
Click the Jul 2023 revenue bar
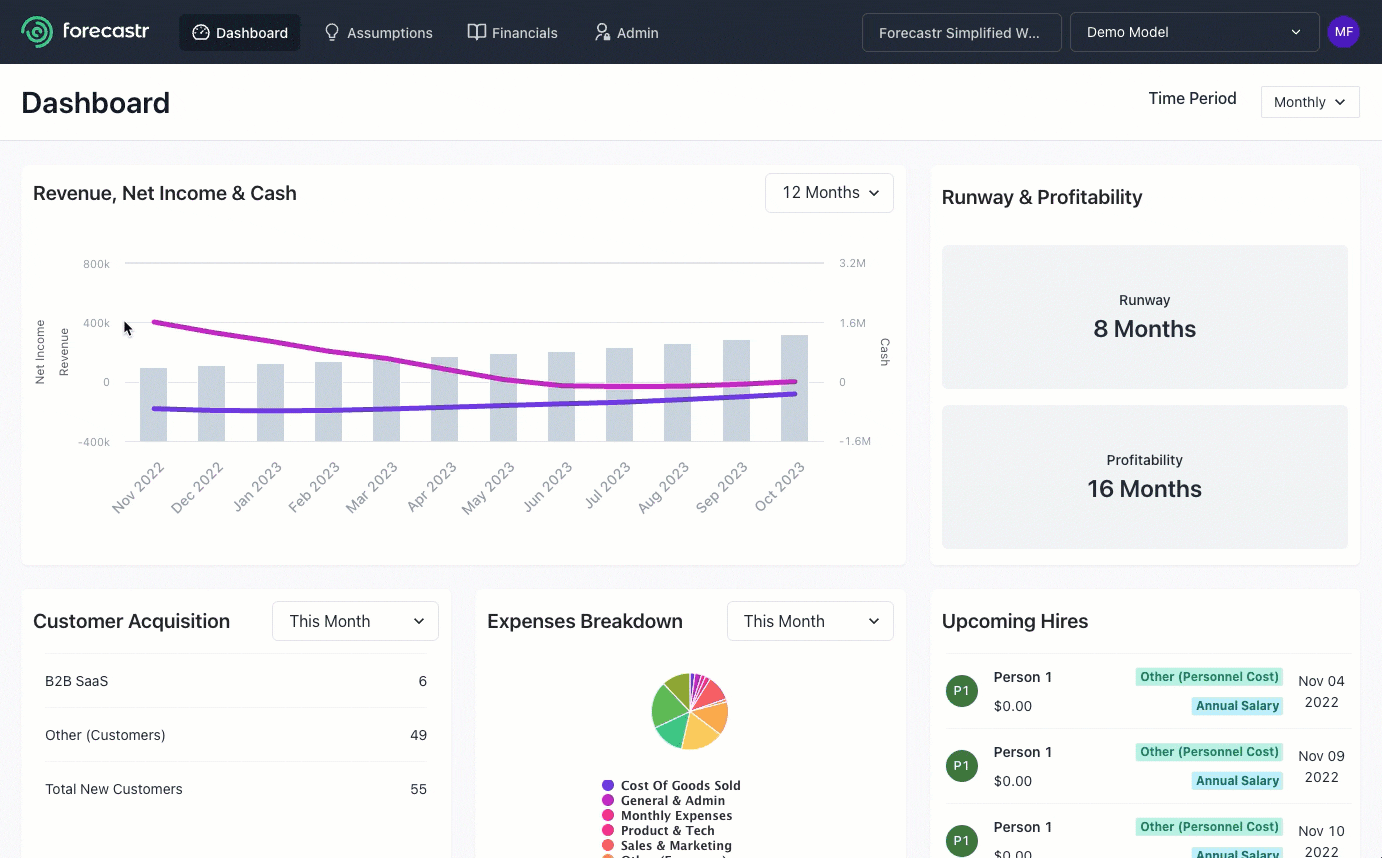[x=619, y=395]
